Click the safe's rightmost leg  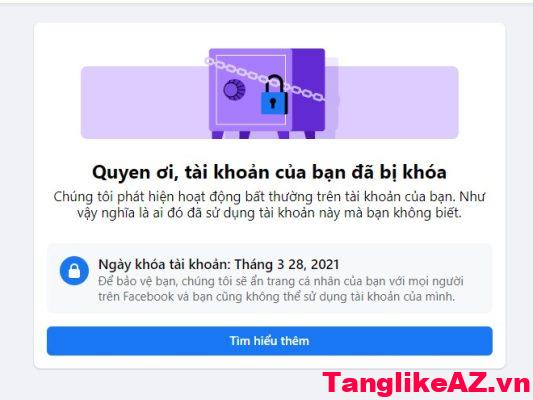310,135
